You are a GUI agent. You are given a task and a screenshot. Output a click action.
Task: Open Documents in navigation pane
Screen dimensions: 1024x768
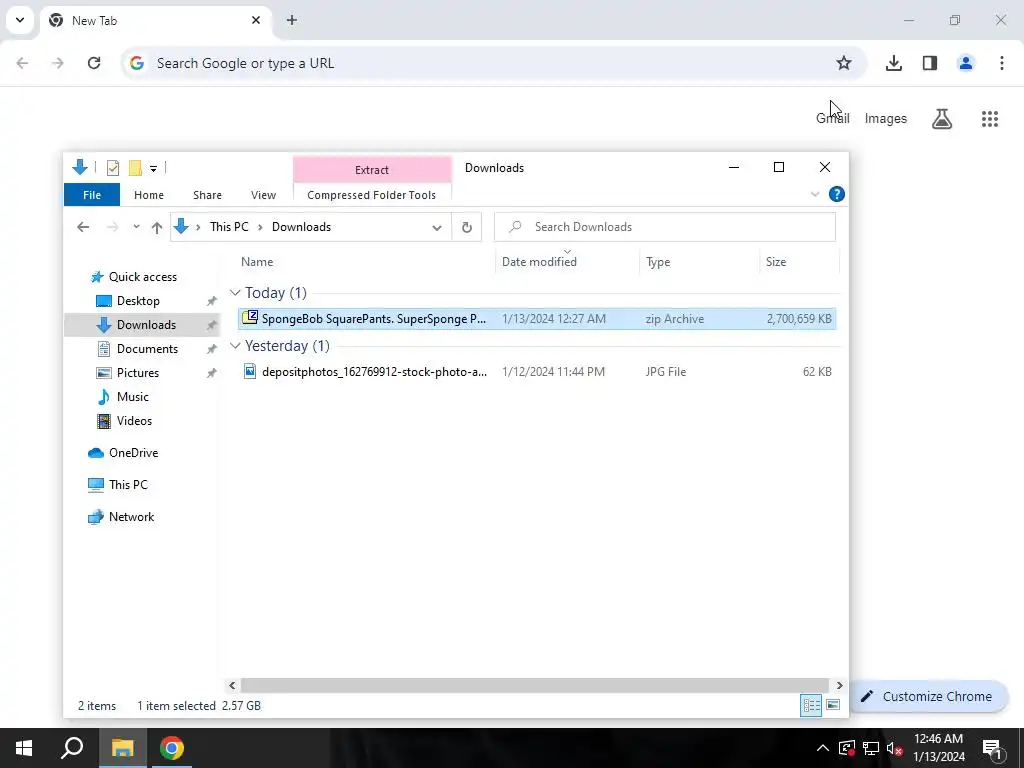[x=147, y=349]
